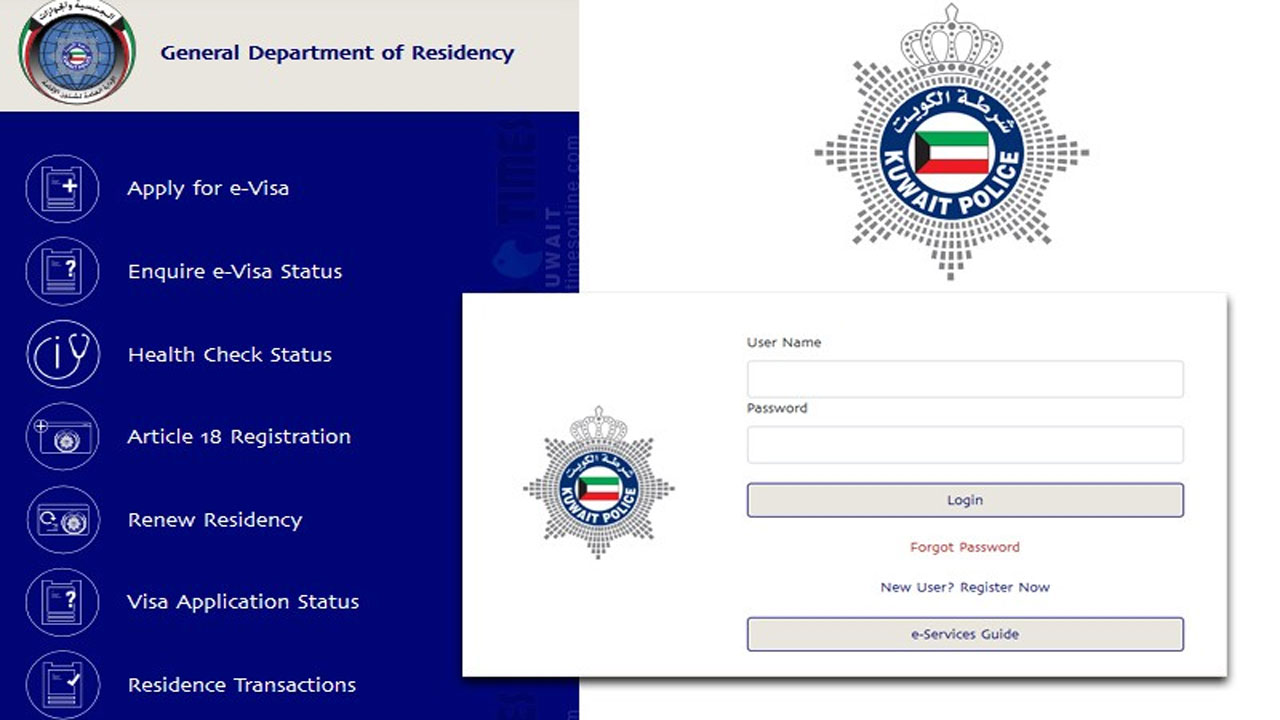Click New User? Register Now link
The width and height of the screenshot is (1280, 720).
pyautogui.click(x=965, y=587)
